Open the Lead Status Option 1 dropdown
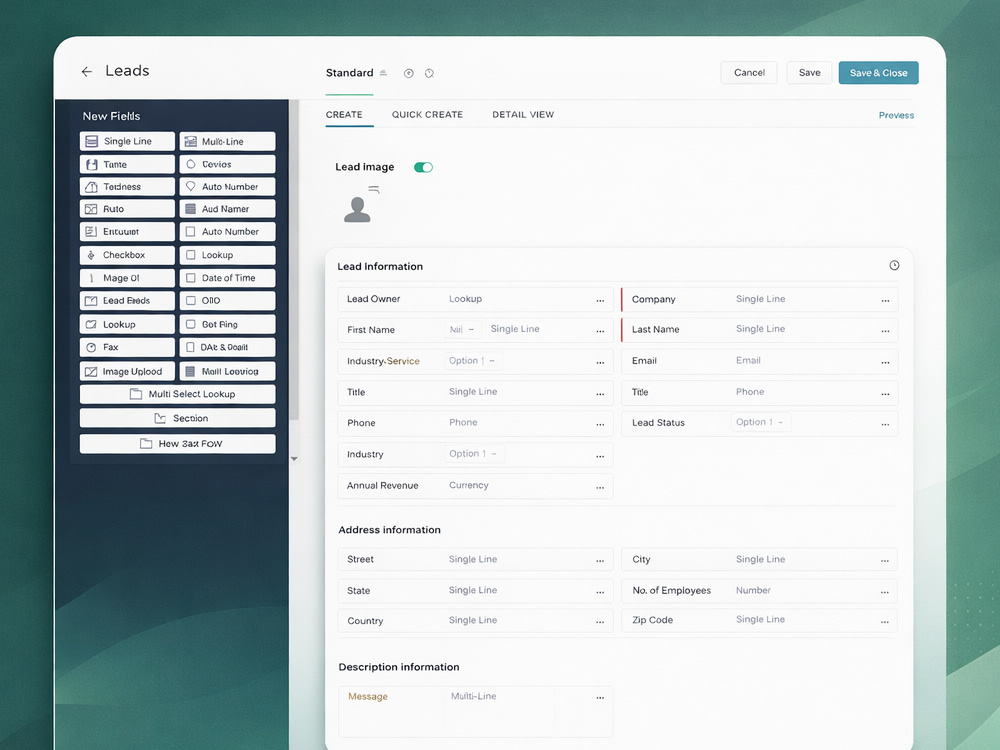1000x750 pixels. tap(760, 422)
